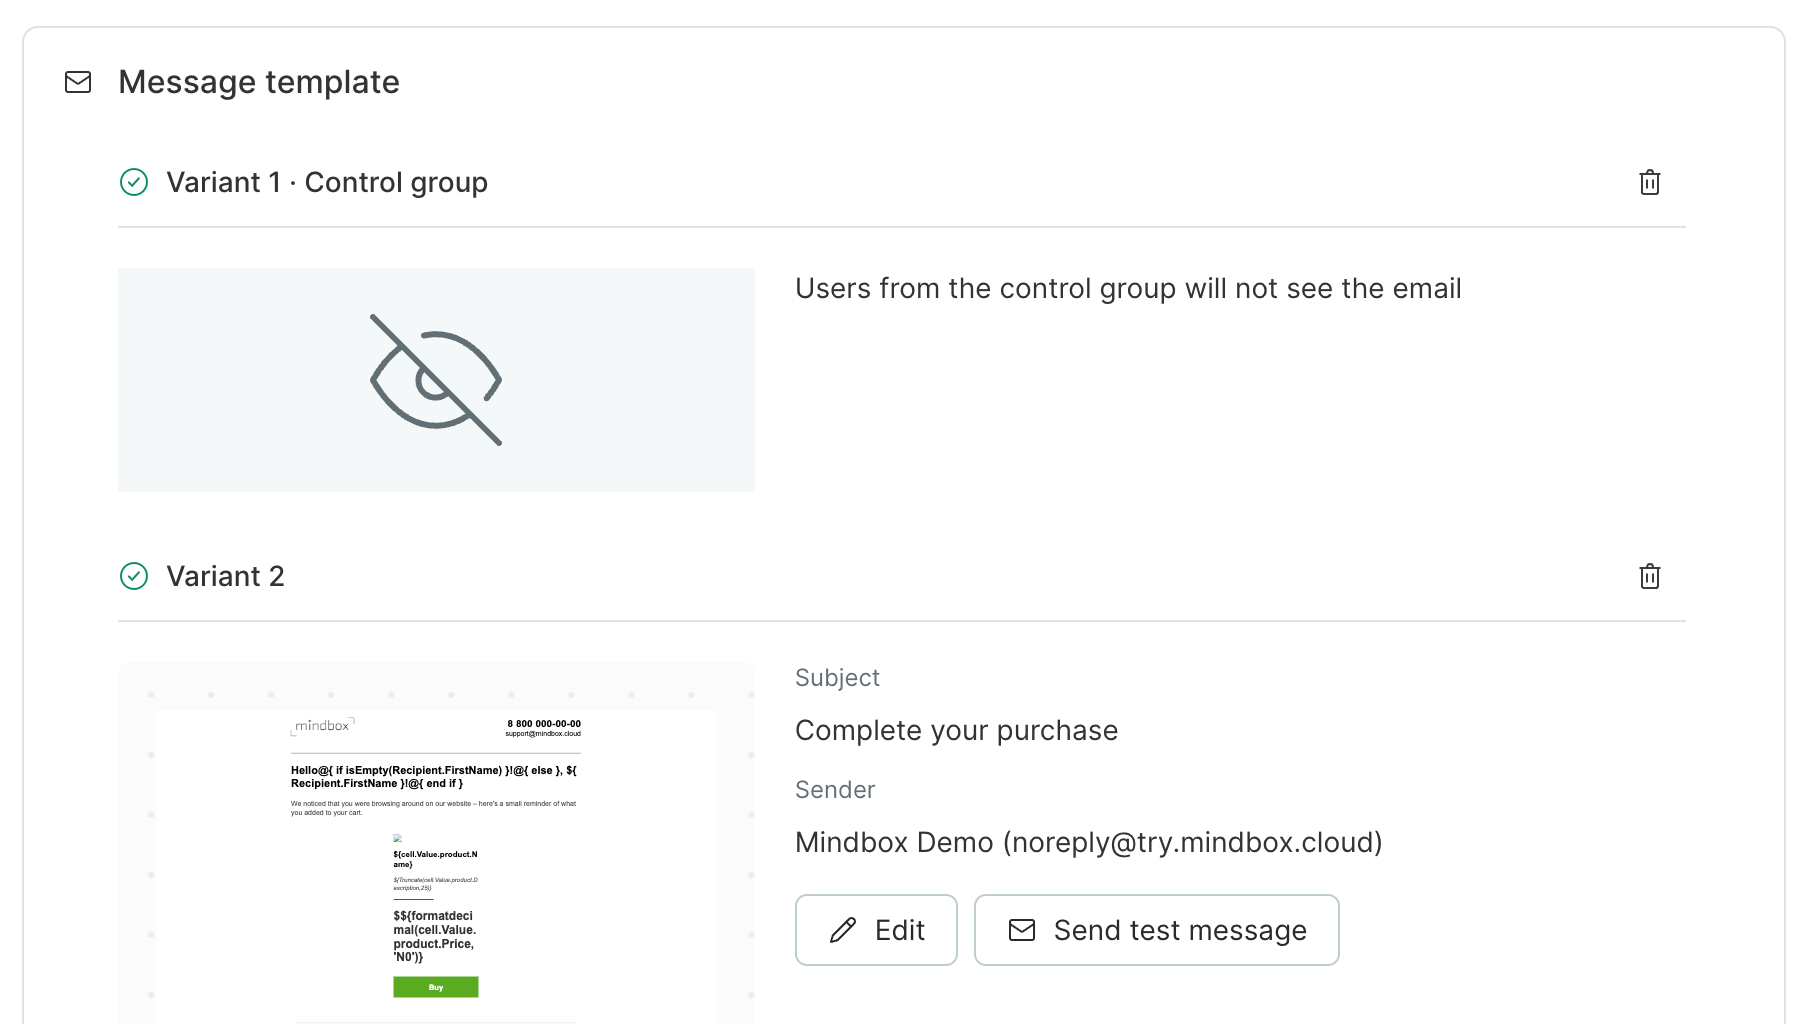This screenshot has width=1808, height=1024.
Task: Click the green Buy button in email preview
Action: [x=436, y=987]
